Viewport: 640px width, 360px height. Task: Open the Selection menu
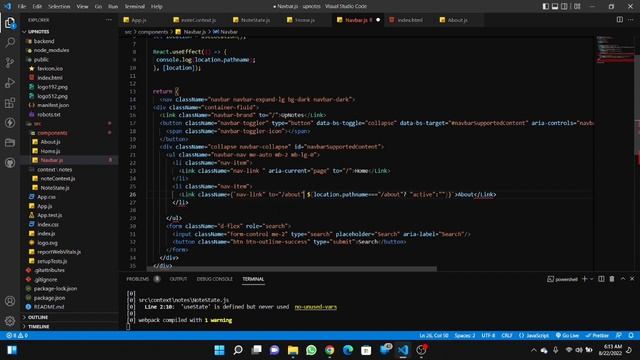tap(59, 7)
